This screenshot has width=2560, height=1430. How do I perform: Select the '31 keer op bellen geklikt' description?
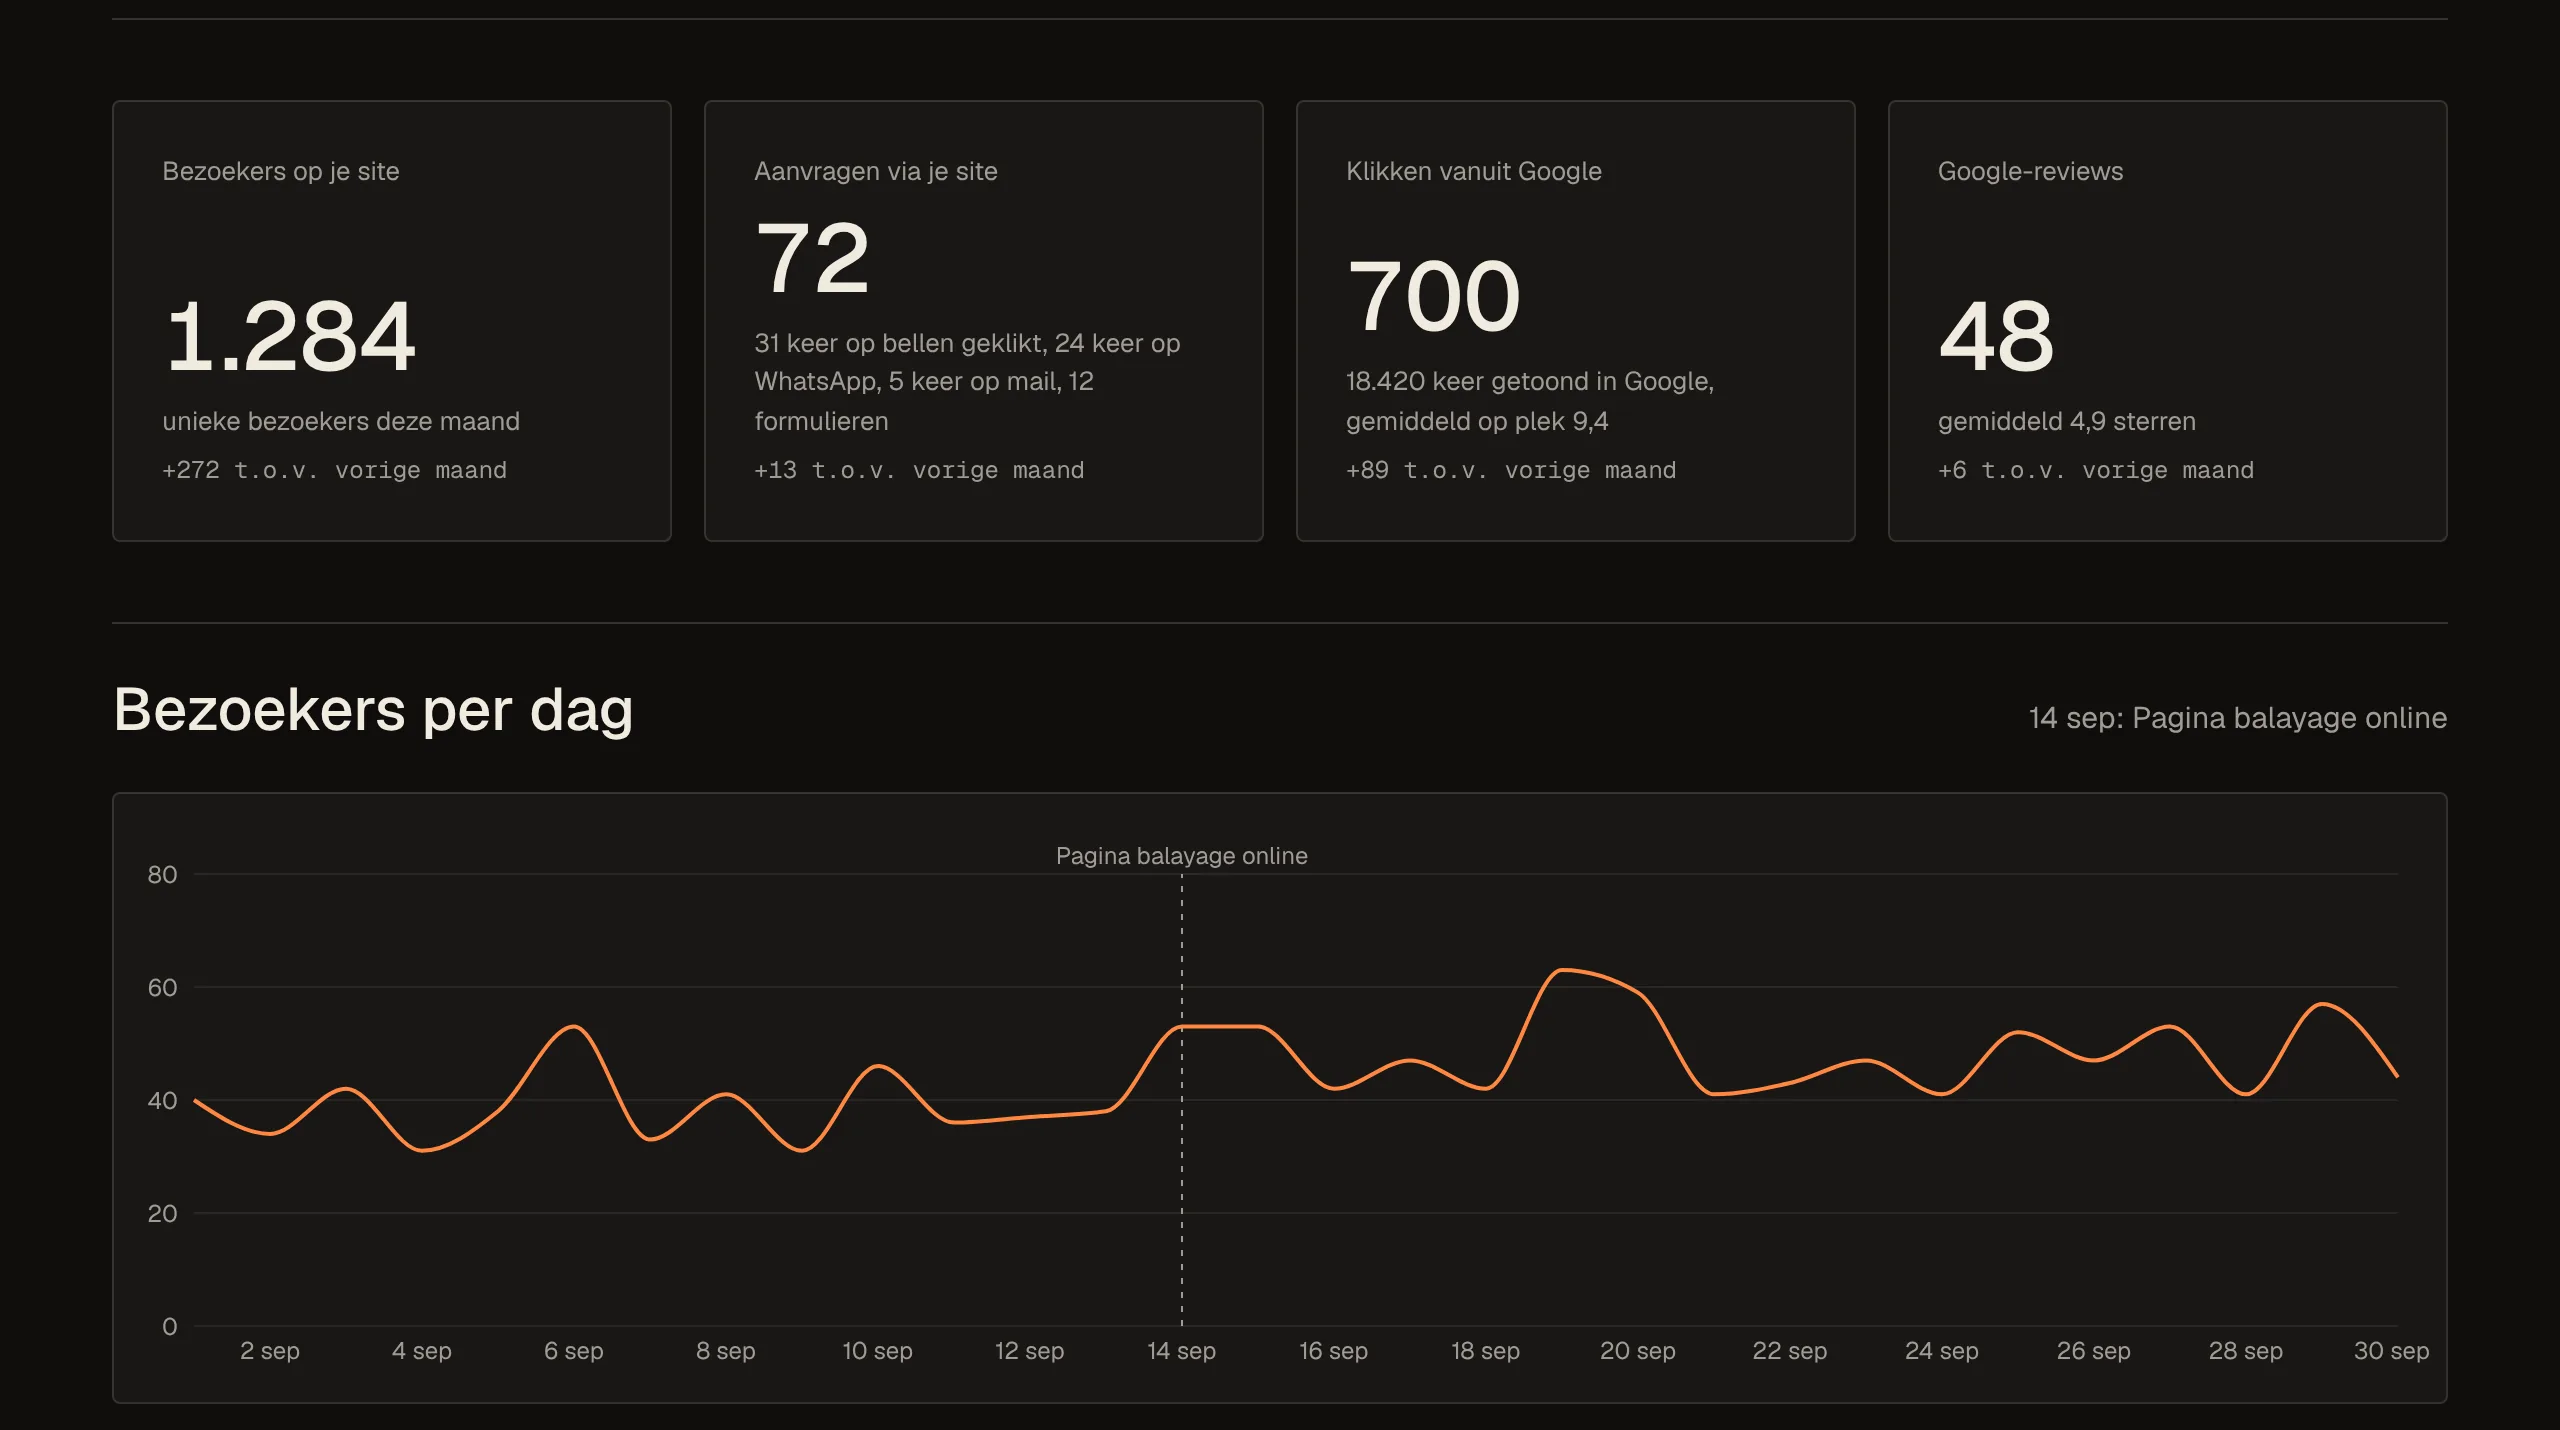(x=967, y=382)
